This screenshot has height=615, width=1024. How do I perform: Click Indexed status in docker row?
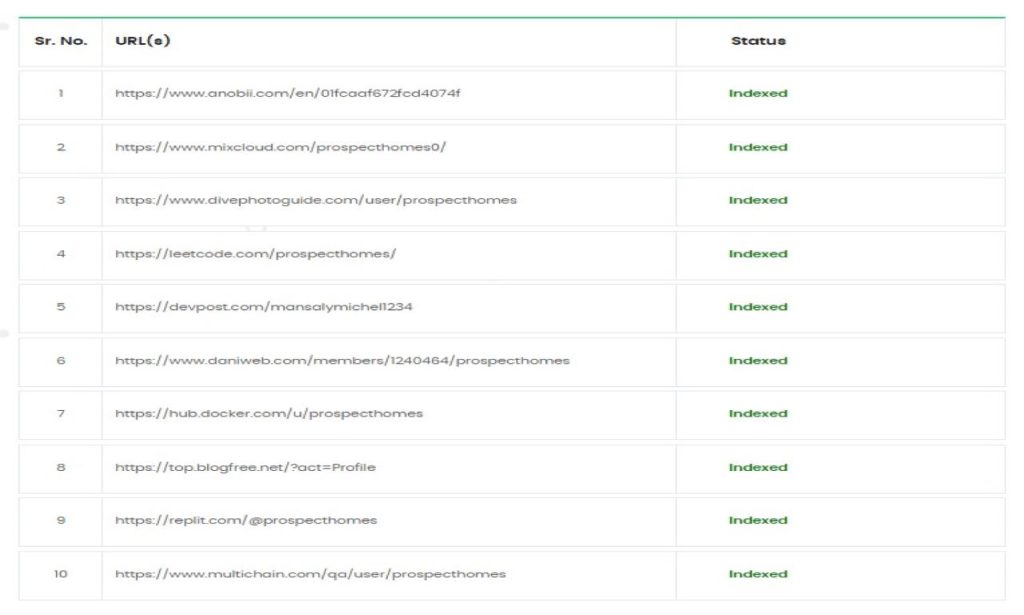[758, 414]
